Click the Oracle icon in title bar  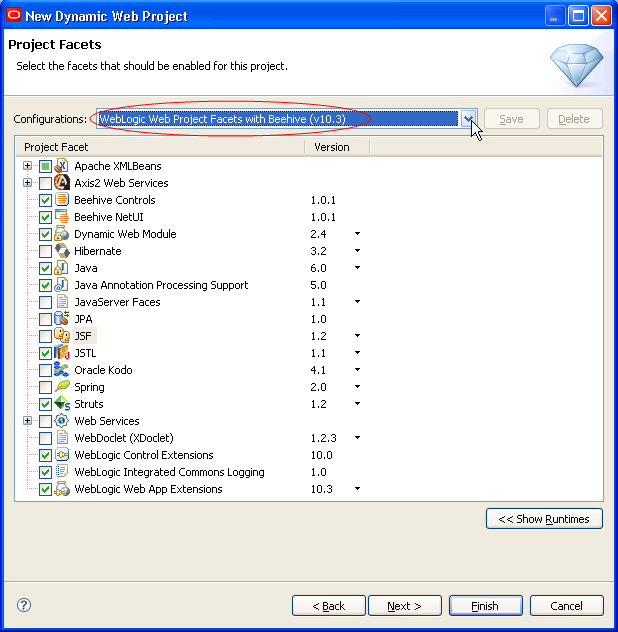click(x=13, y=15)
